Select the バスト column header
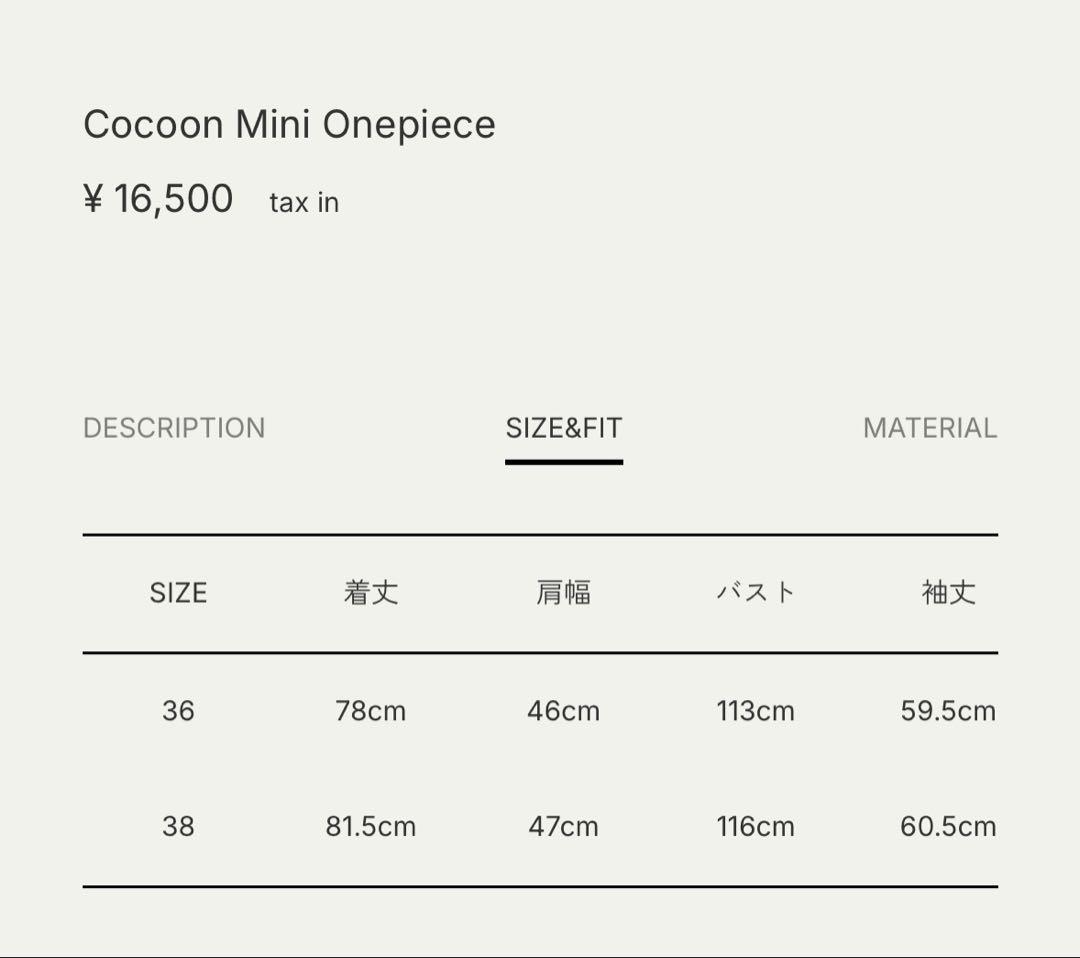Viewport: 1080px width, 958px height. pos(756,592)
